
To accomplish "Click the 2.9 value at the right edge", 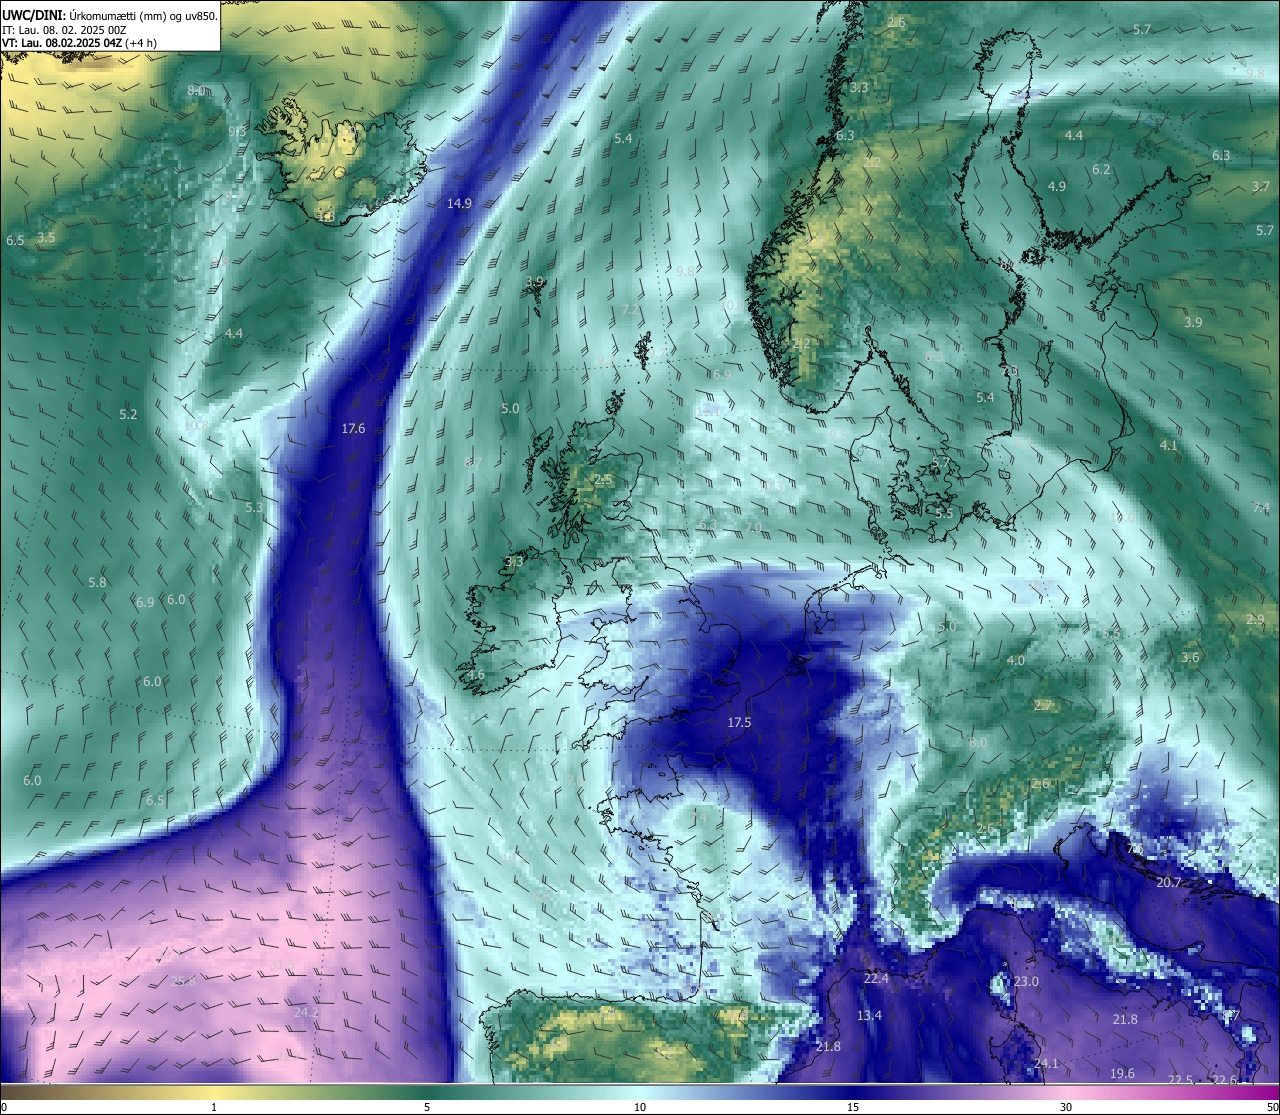I will tap(1255, 619).
